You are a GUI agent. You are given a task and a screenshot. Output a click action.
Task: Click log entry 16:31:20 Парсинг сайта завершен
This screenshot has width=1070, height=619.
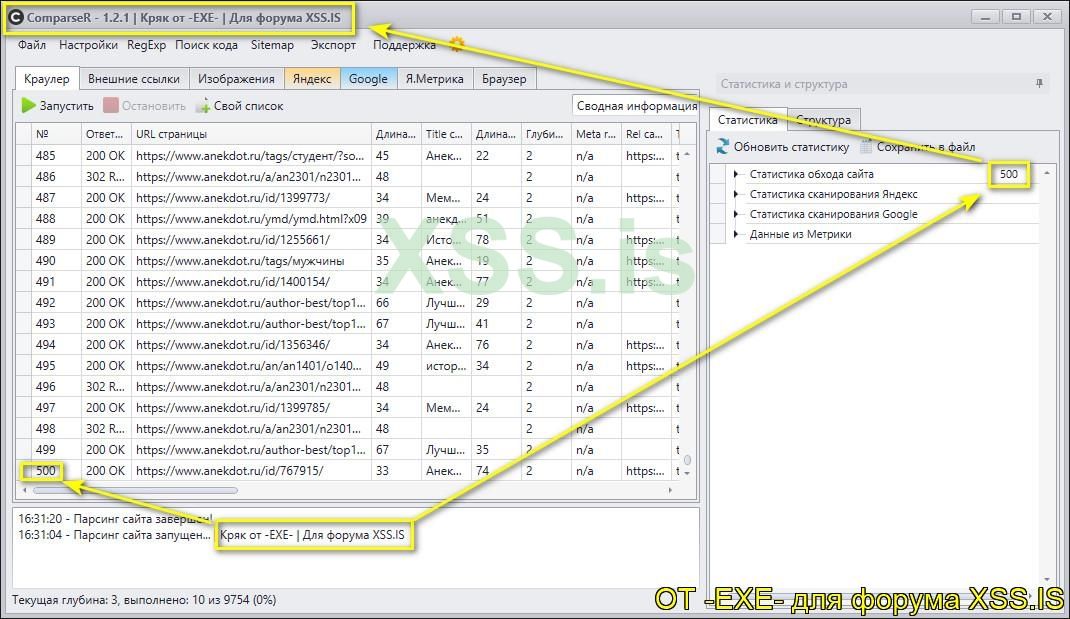click(115, 519)
